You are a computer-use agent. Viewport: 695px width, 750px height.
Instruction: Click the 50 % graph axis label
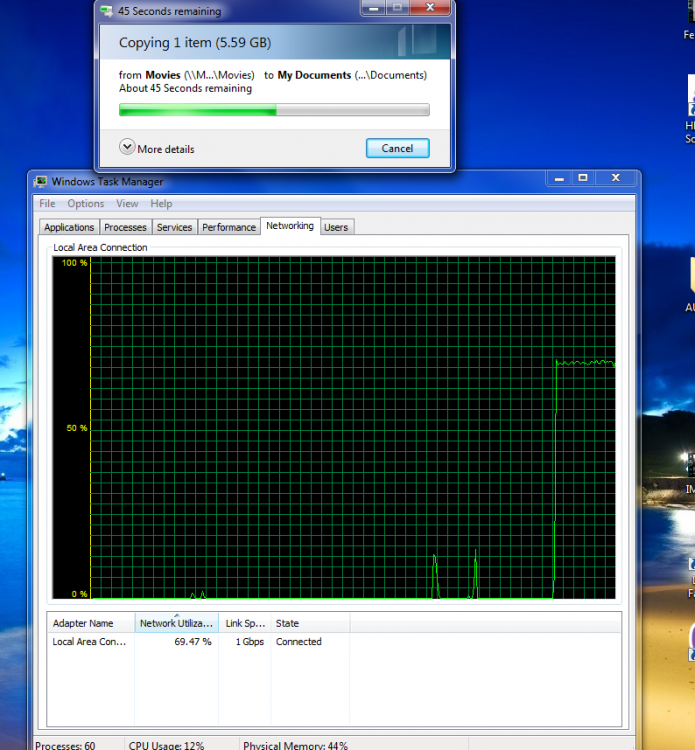77,428
